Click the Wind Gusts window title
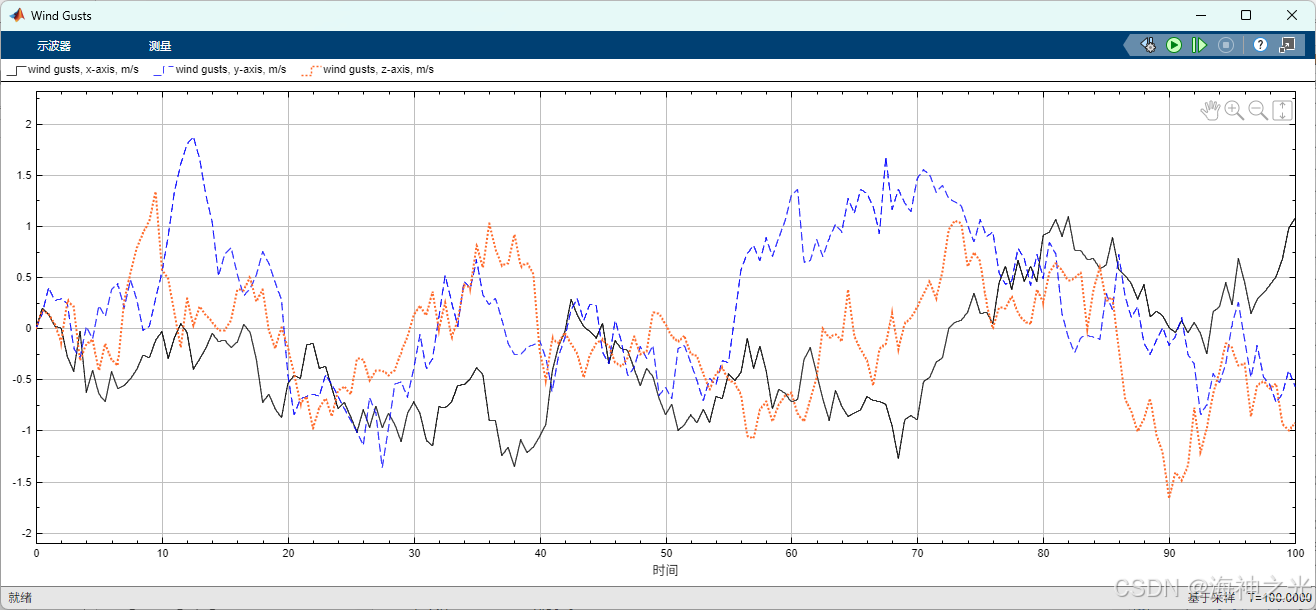 (x=62, y=16)
